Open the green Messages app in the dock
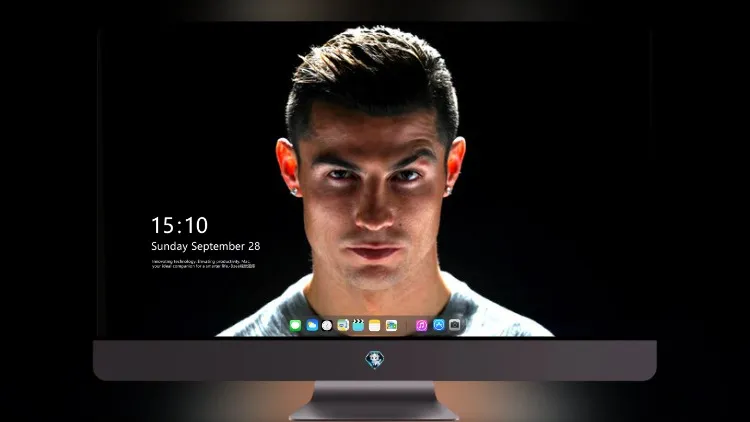The height and width of the screenshot is (422, 750). pos(296,325)
